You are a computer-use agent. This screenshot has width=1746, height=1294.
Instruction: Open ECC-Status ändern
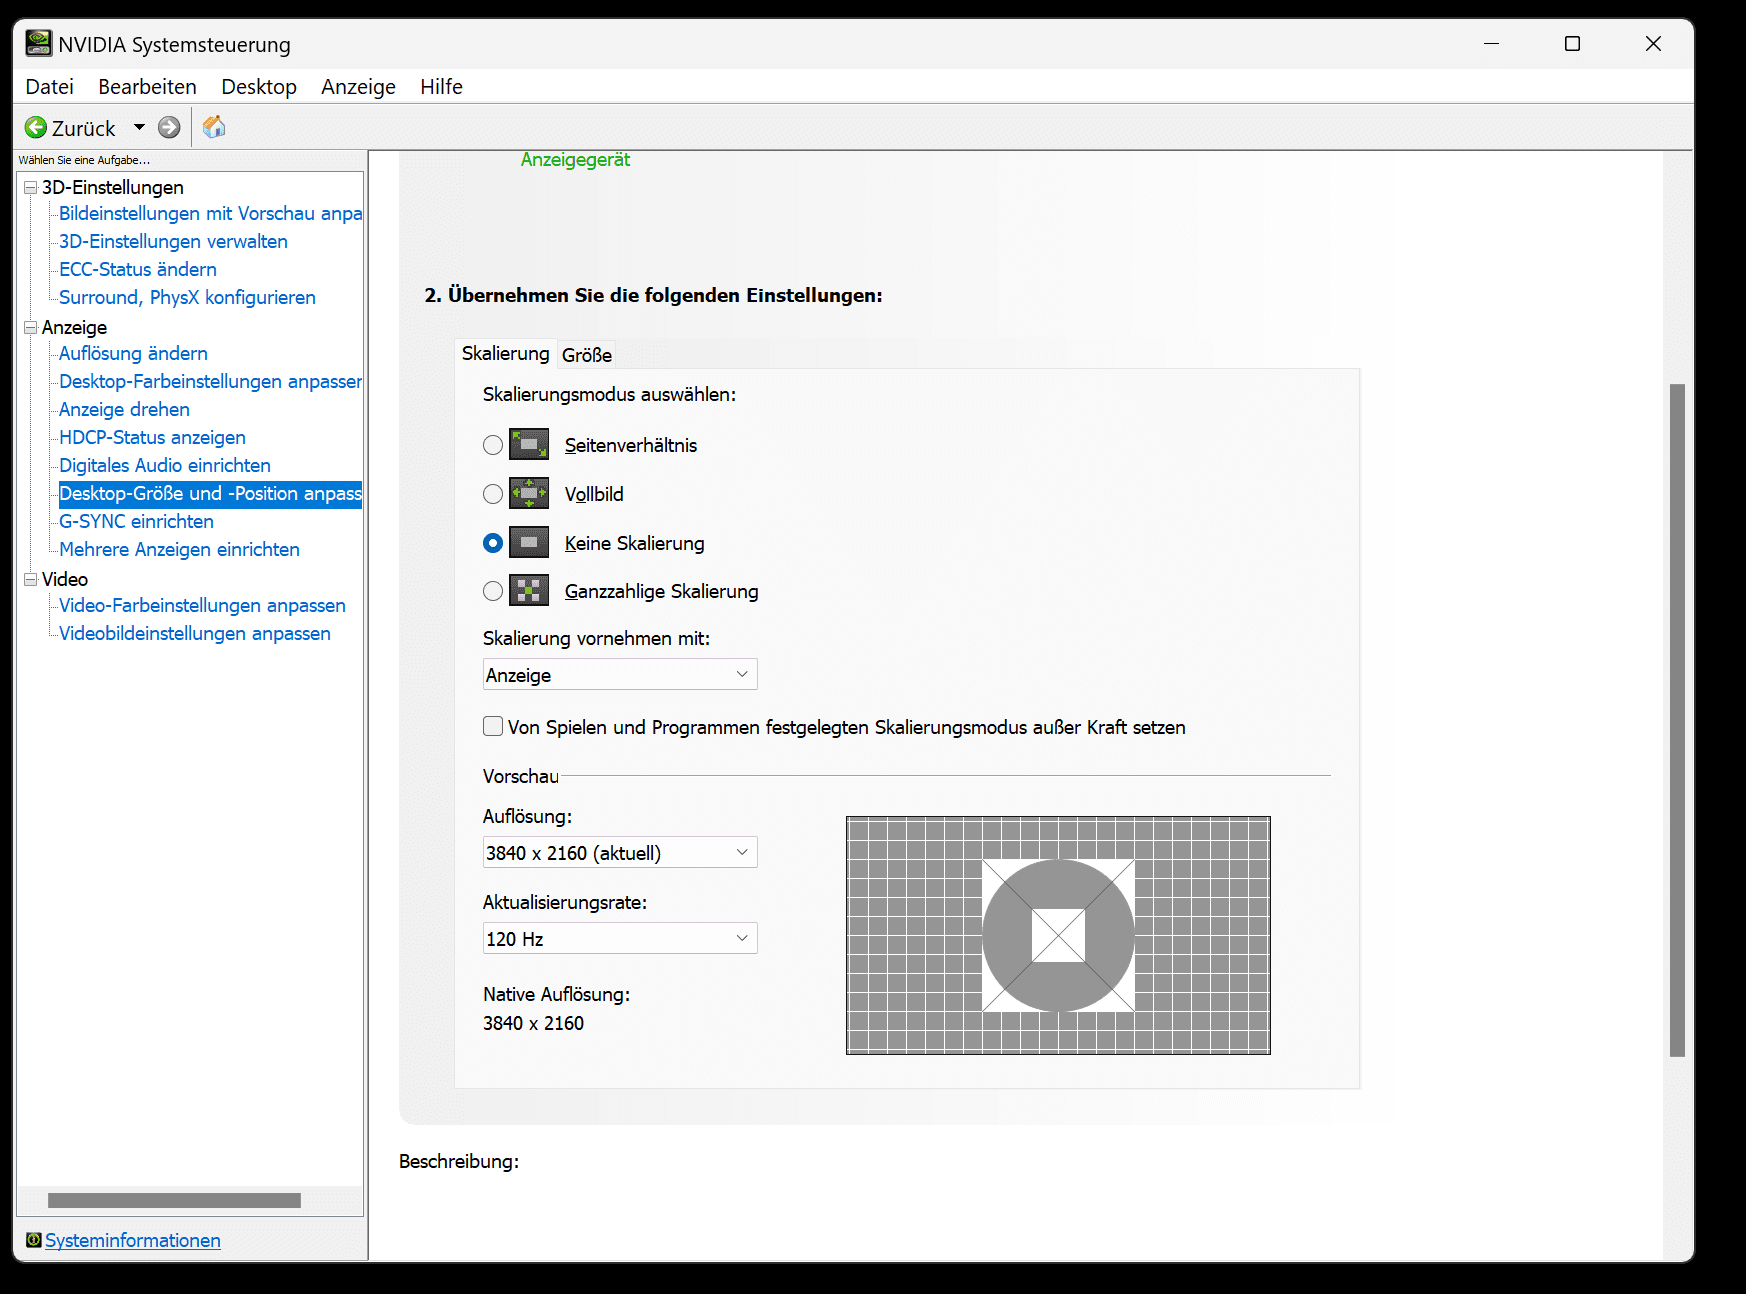point(138,269)
